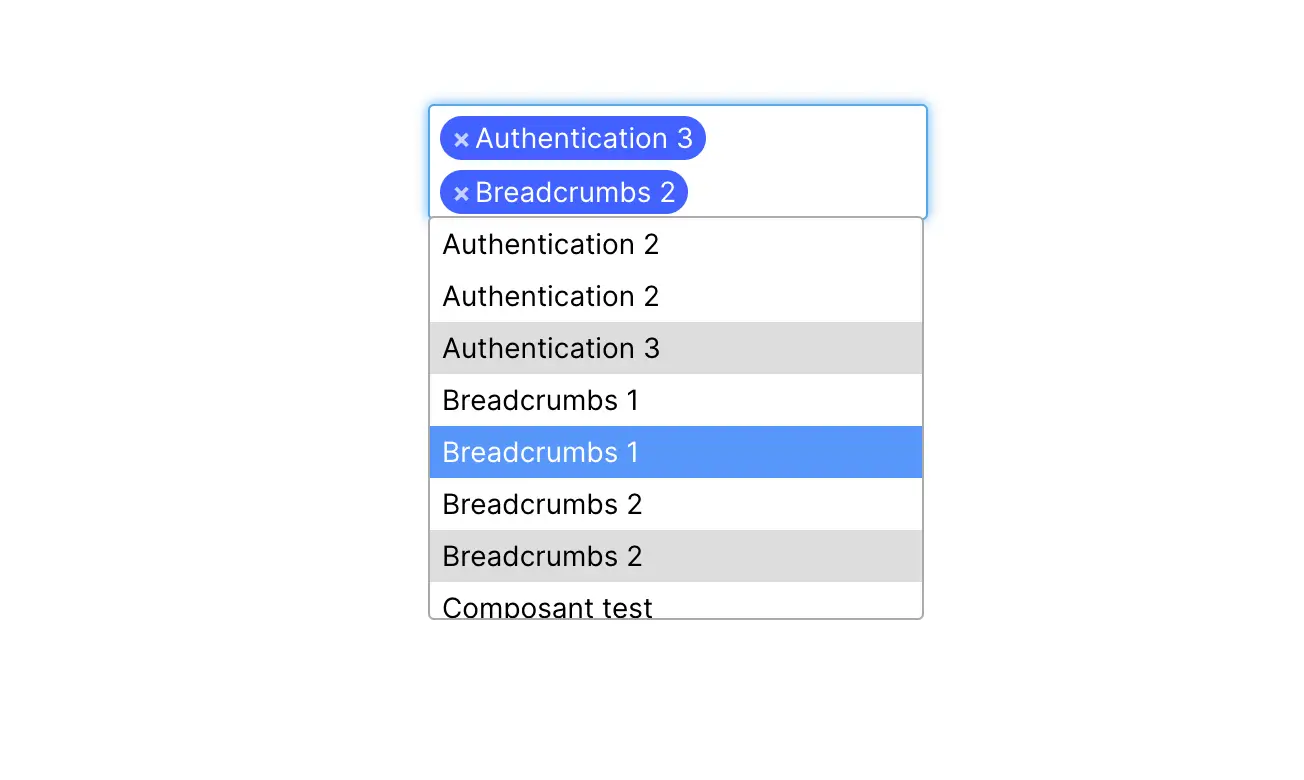This screenshot has width=1304, height=780.
Task: Click the Breadcrumbs 2 tag label
Action: point(575,192)
